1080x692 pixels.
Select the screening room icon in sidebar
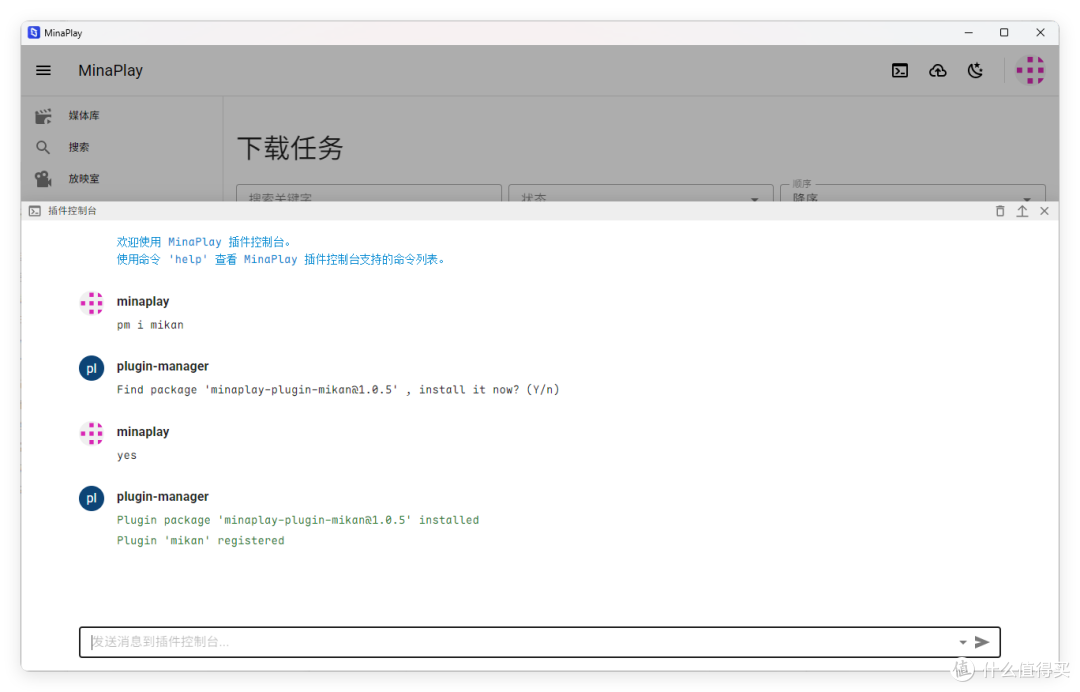pos(43,178)
